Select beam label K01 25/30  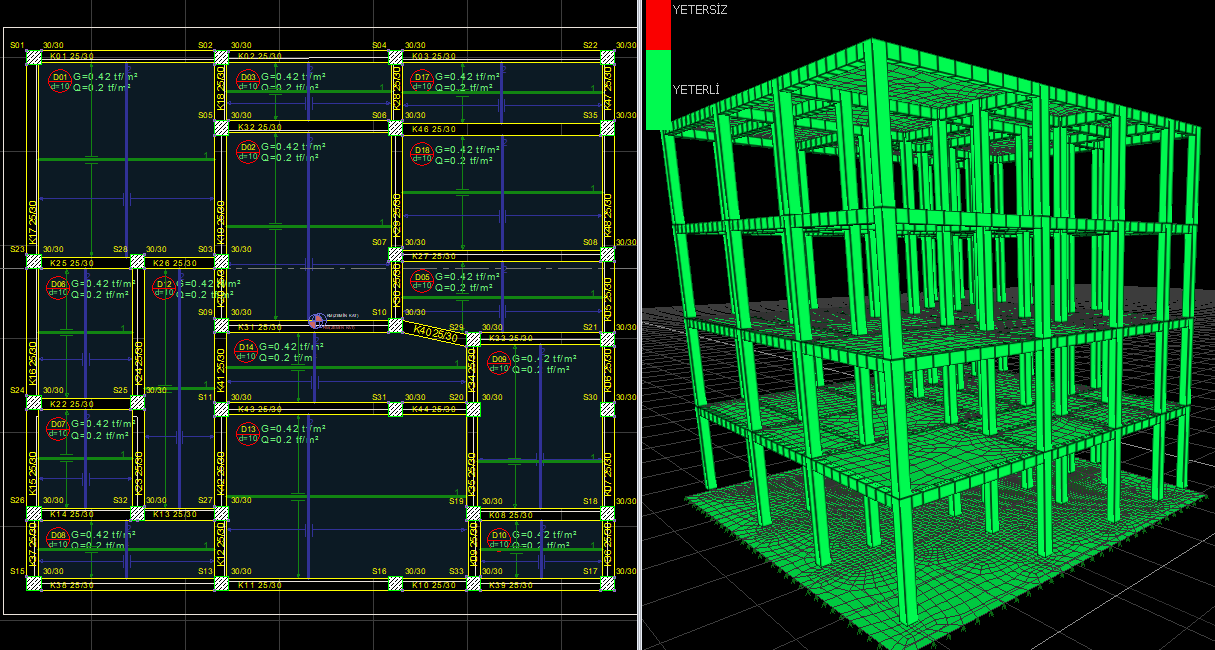72,57
